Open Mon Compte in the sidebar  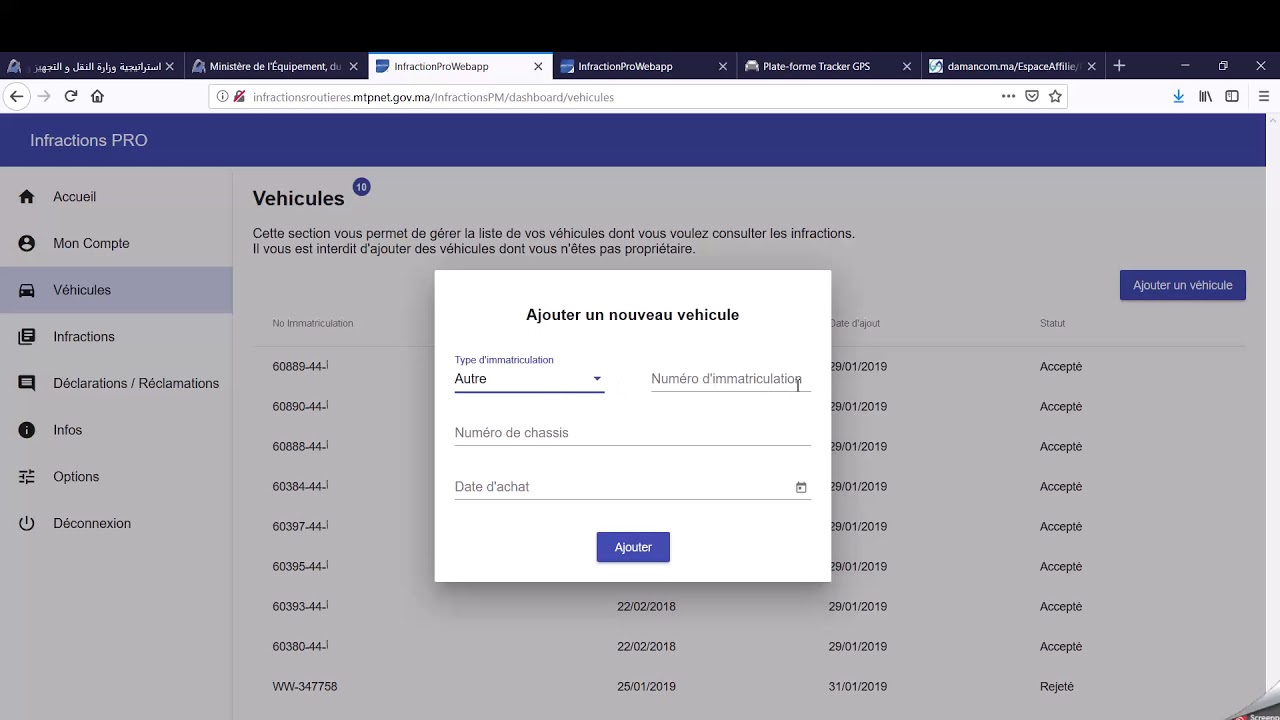pyautogui.click(x=116, y=243)
